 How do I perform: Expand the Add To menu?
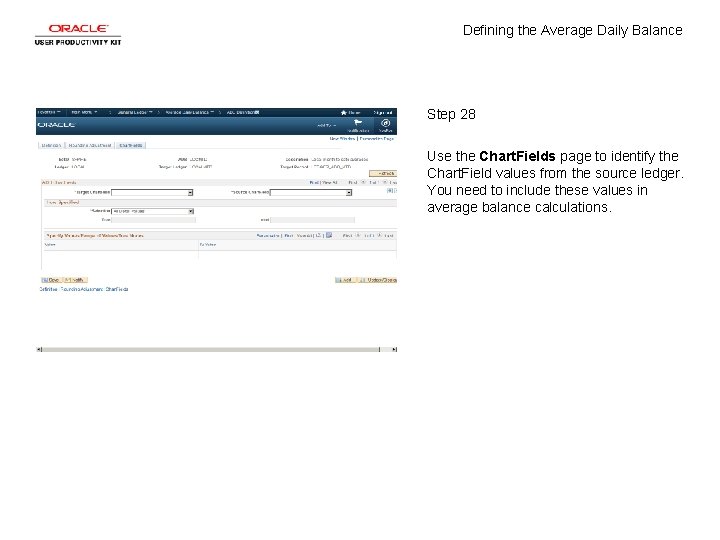(x=326, y=125)
